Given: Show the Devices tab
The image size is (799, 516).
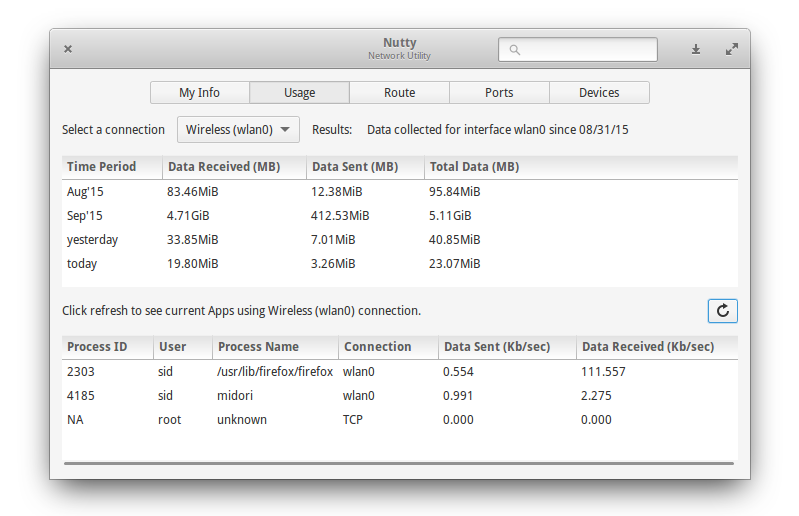Looking at the screenshot, I should [599, 93].
